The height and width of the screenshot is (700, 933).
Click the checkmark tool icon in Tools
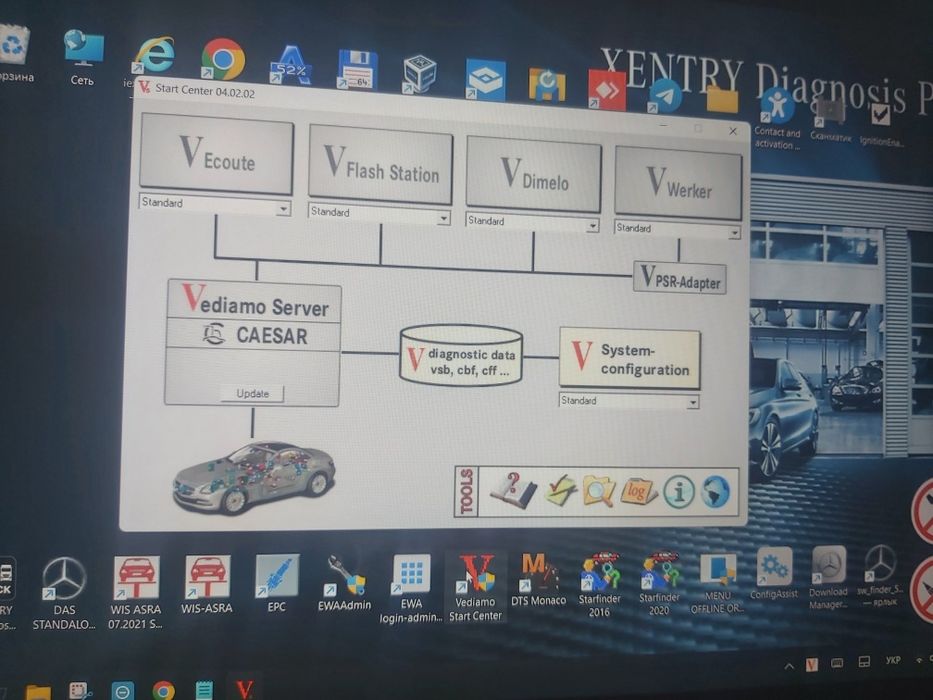coord(561,492)
